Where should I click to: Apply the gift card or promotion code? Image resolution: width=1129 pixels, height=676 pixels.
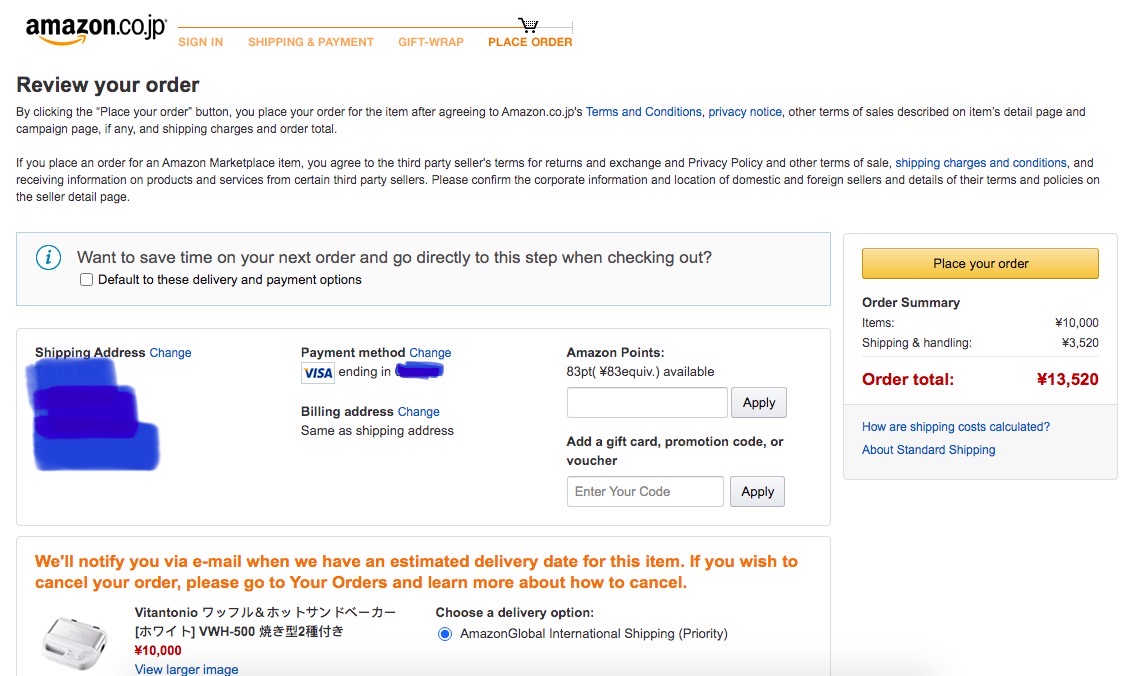click(x=757, y=492)
